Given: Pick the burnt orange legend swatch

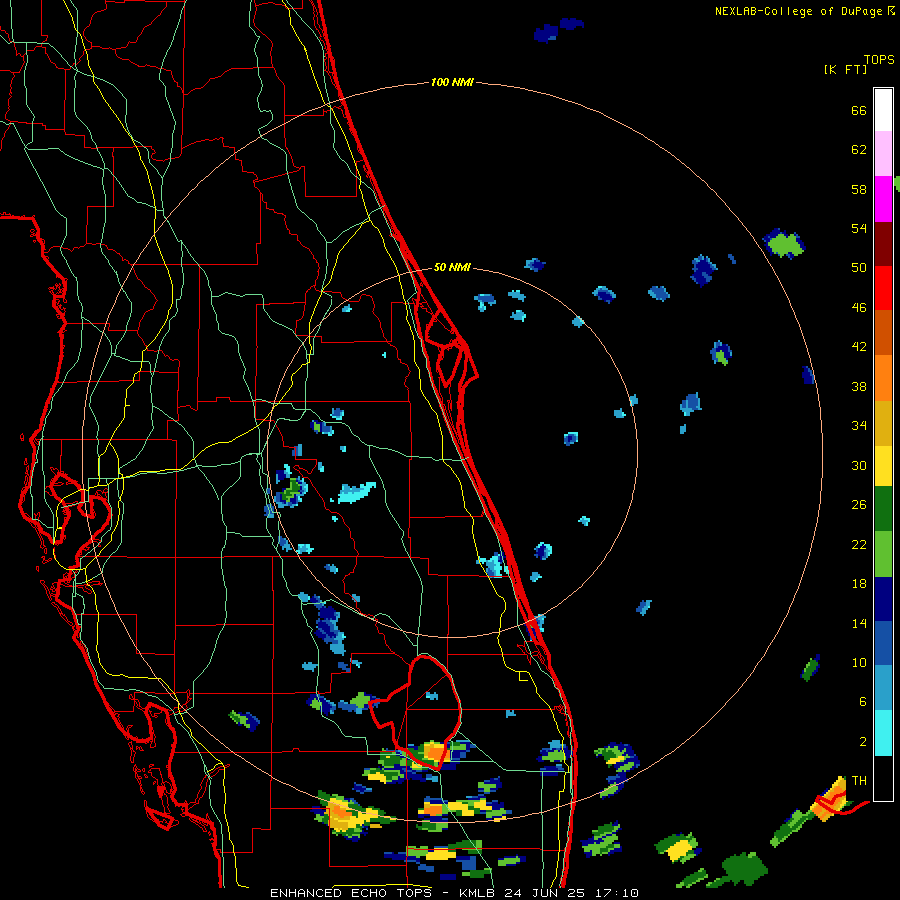Looking at the screenshot, I should point(883,332).
